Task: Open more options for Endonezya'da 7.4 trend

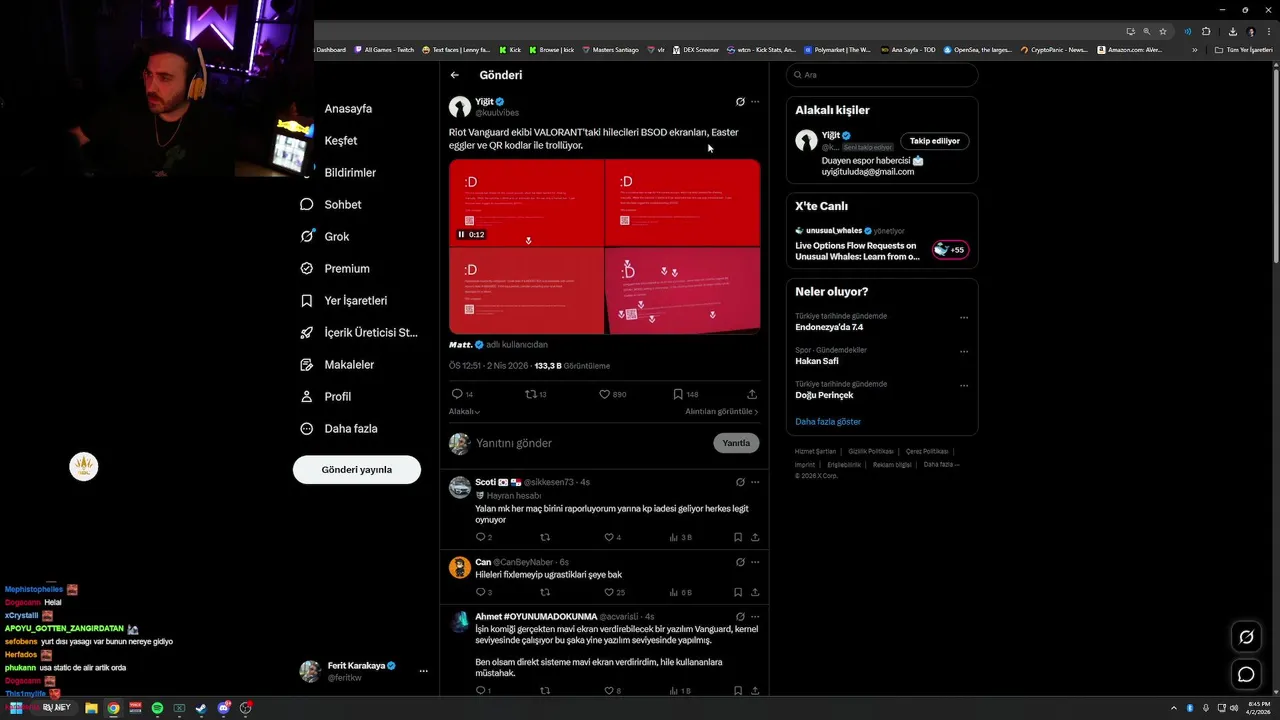Action: 964,318
